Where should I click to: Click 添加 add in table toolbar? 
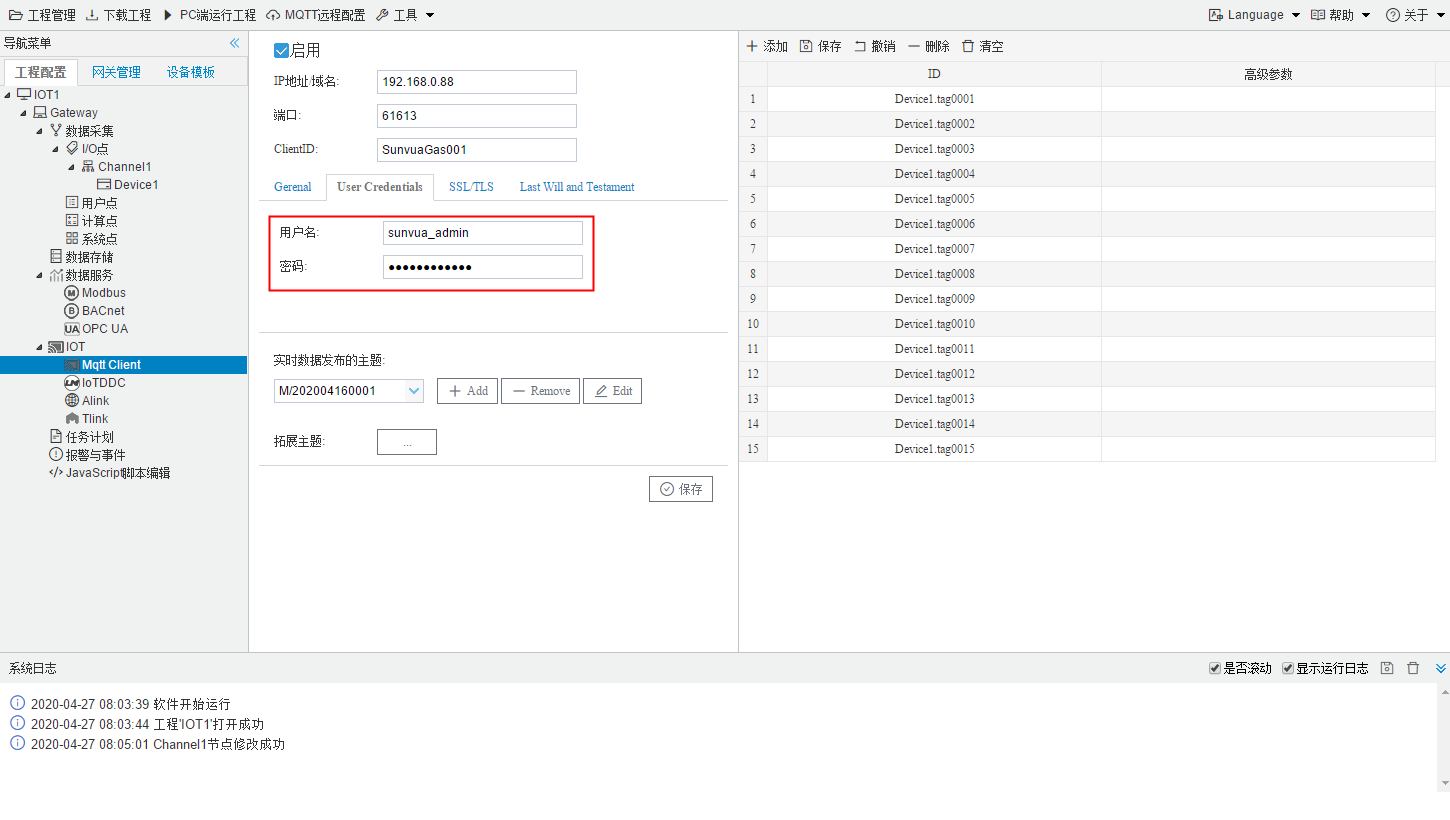coord(767,46)
